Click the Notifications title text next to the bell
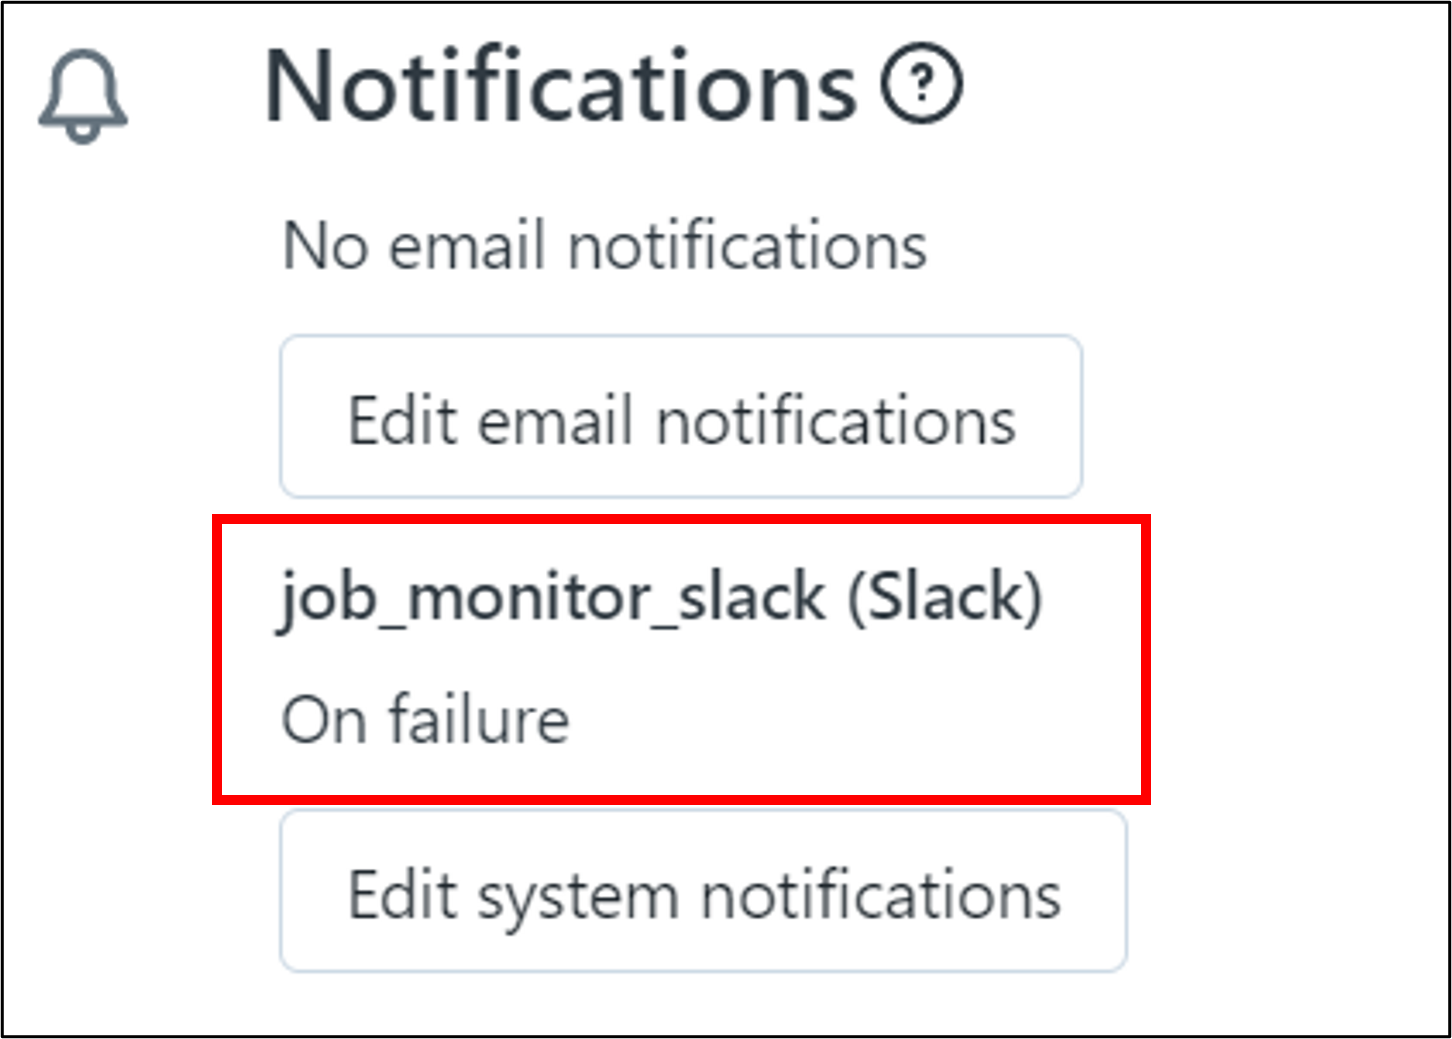Screen dimensions: 1452x1039 (560, 88)
